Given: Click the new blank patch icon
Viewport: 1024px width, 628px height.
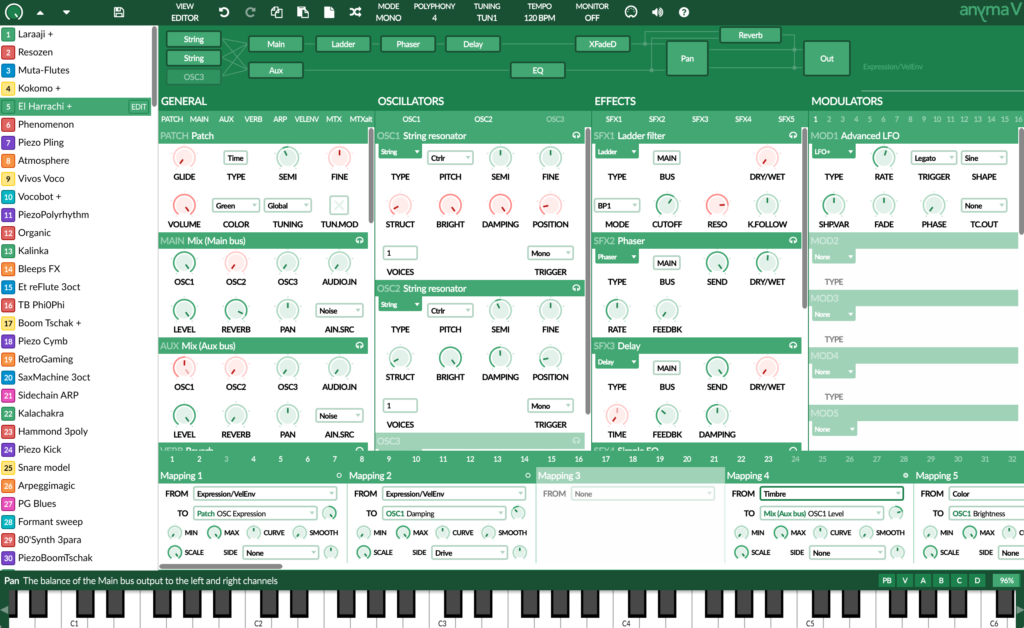Looking at the screenshot, I should [329, 12].
